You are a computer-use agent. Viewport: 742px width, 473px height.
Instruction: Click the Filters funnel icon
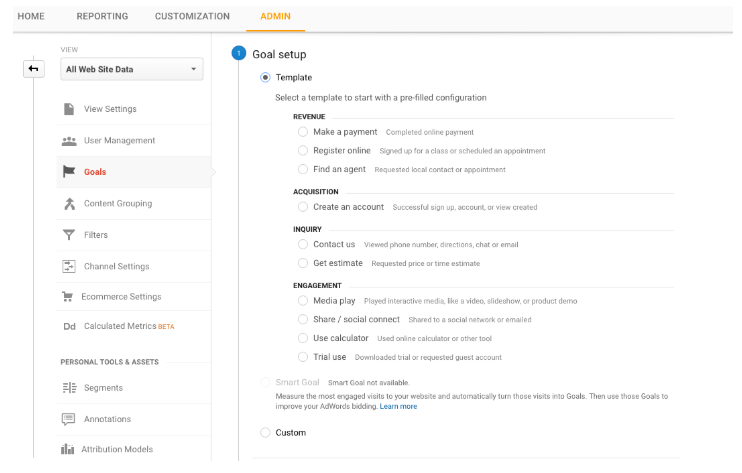pos(69,235)
